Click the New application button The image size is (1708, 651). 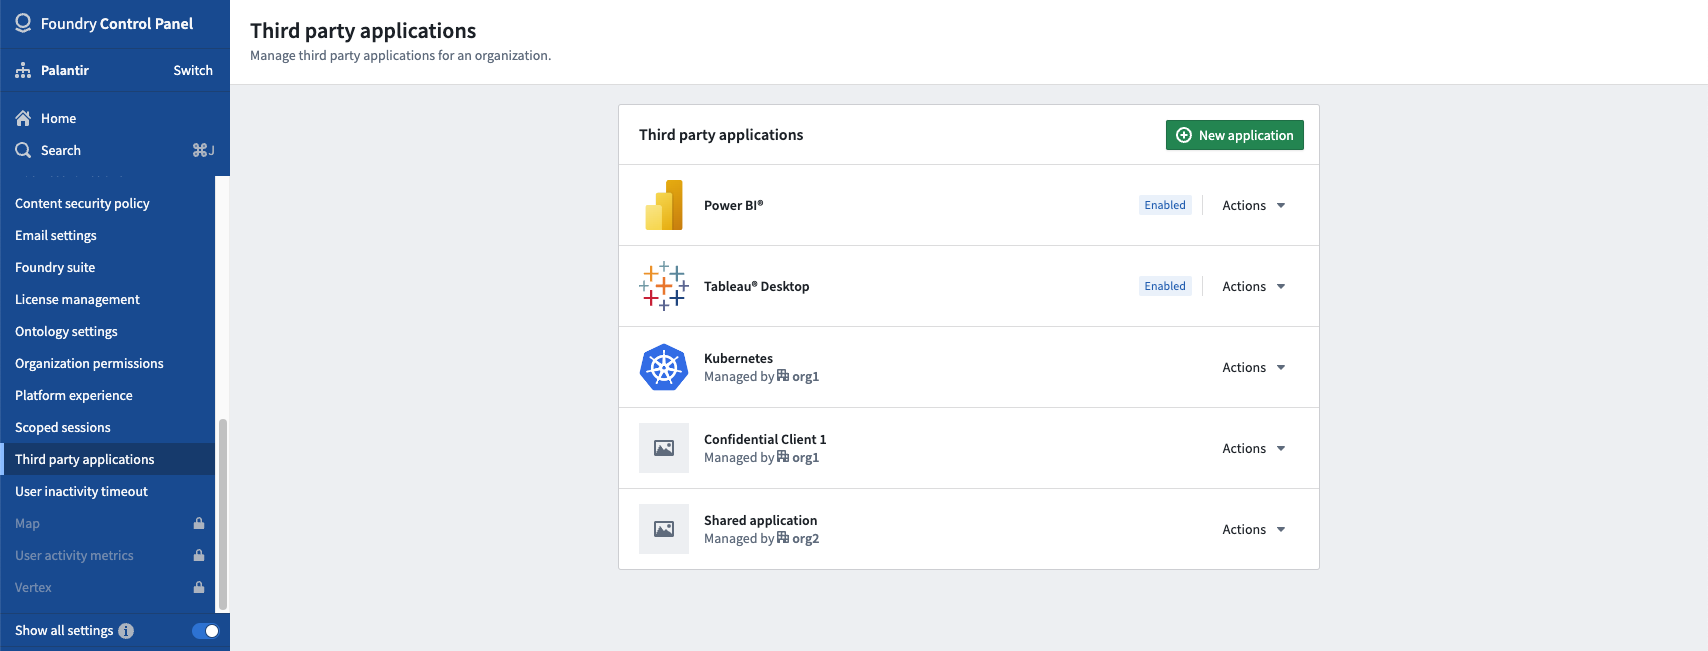(x=1234, y=135)
